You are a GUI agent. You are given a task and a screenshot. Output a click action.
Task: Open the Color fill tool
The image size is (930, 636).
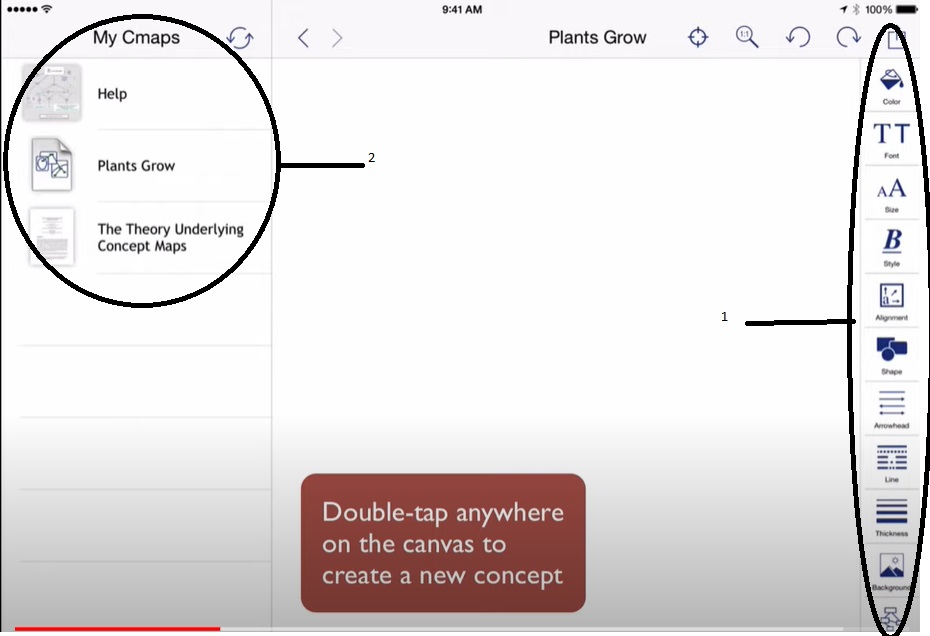[x=891, y=82]
